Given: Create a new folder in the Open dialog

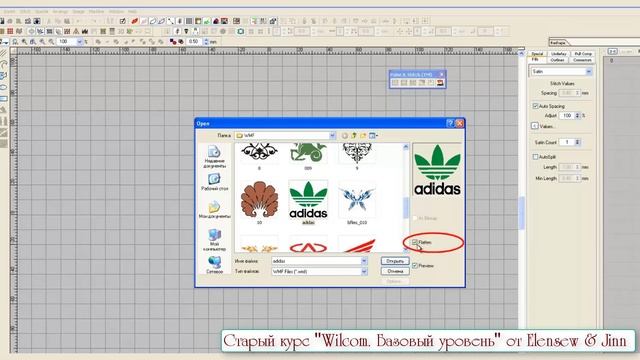Looking at the screenshot, I should click(x=363, y=136).
